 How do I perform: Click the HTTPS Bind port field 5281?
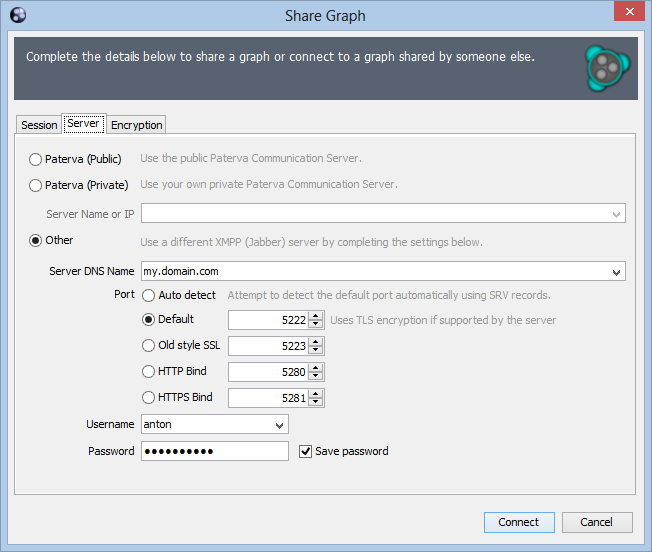(x=268, y=398)
